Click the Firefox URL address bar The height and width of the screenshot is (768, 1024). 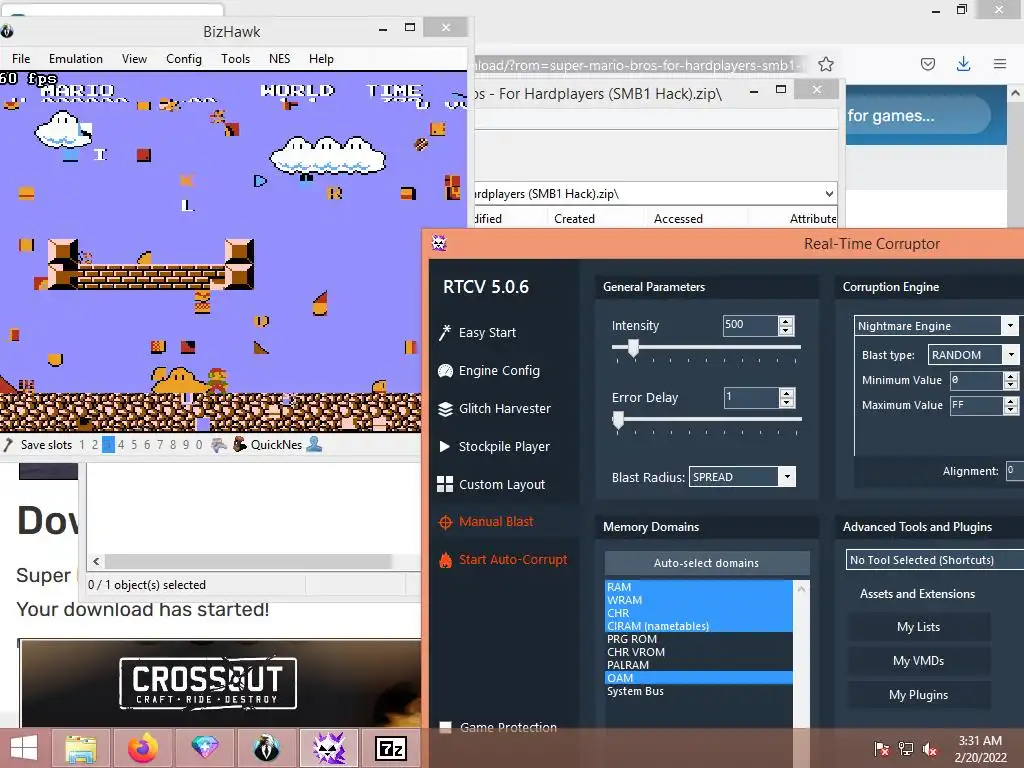point(639,65)
